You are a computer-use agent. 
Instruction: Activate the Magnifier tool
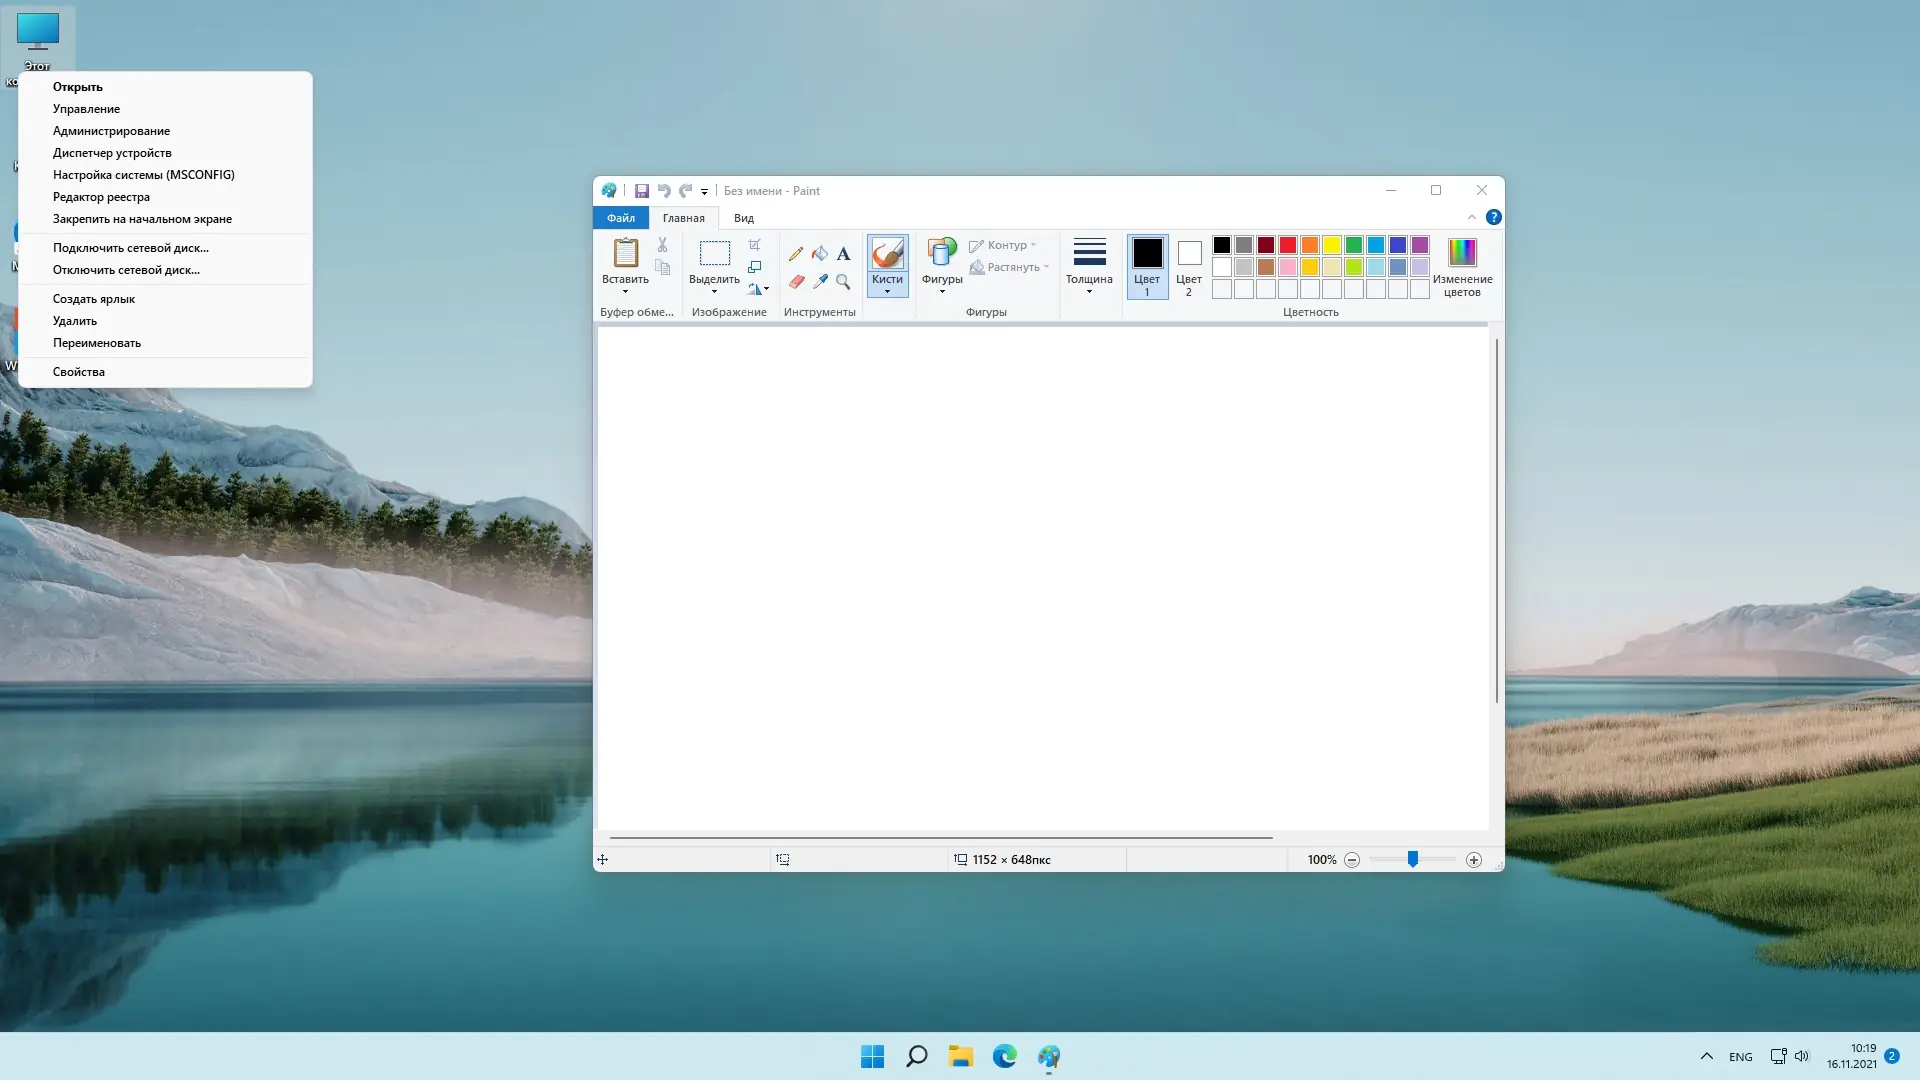coord(843,282)
